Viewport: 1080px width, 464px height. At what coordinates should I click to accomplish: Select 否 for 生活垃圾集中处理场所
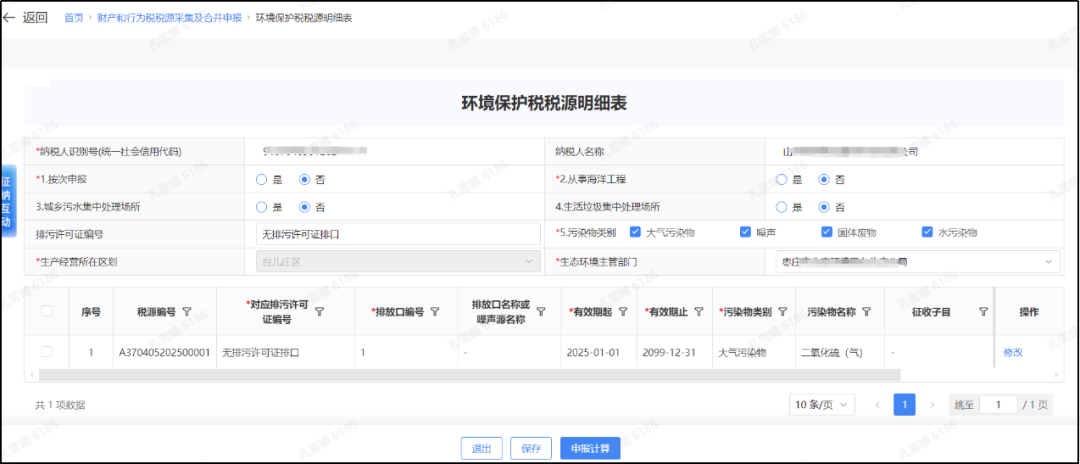pos(824,207)
